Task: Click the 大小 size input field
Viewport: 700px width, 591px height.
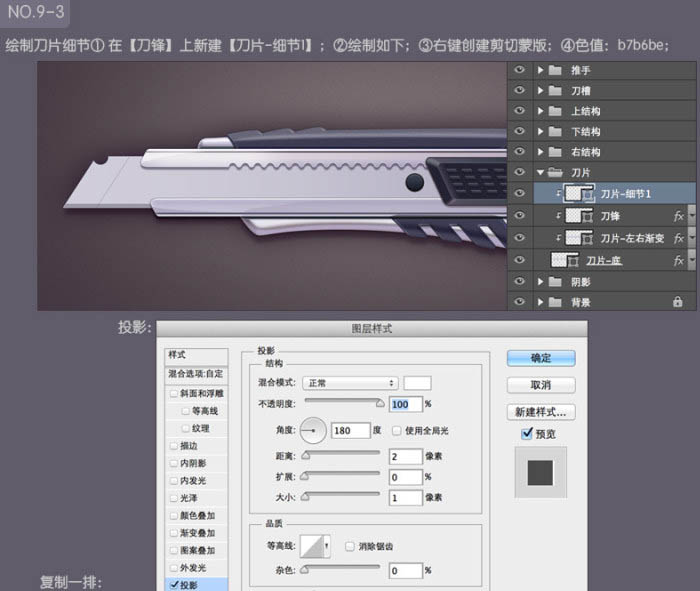Action: (x=405, y=498)
